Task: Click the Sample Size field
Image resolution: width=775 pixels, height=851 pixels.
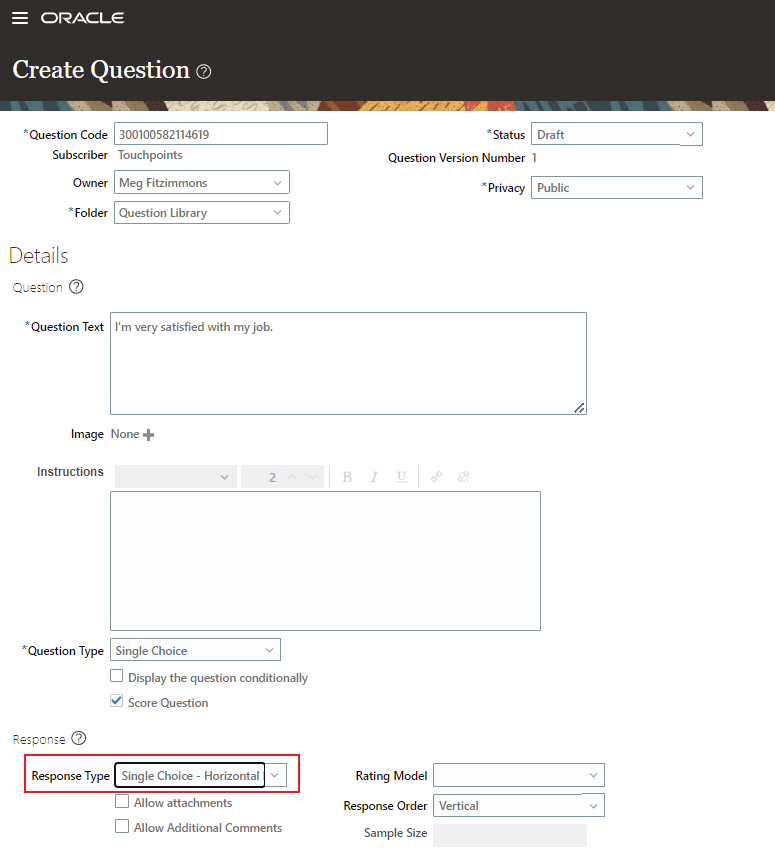Action: tap(510, 835)
